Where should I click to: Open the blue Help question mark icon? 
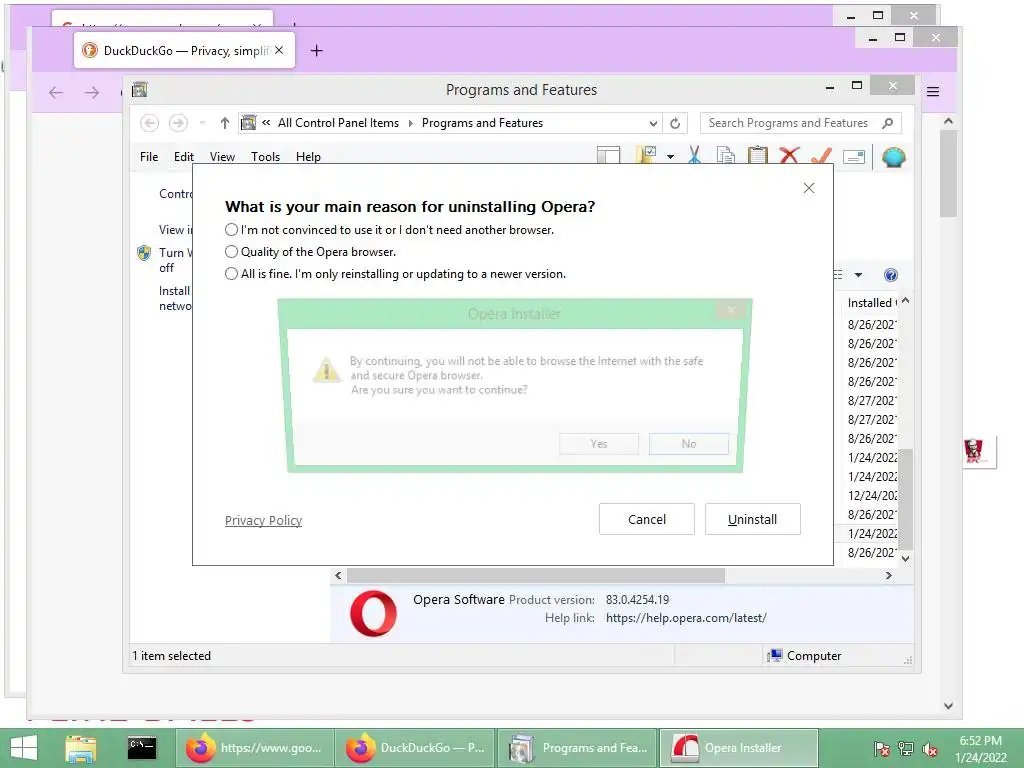click(890, 275)
